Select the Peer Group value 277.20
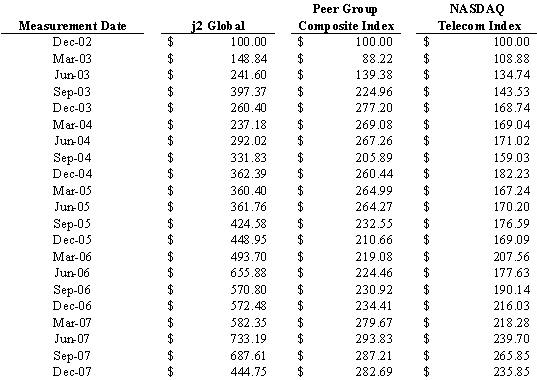 [x=374, y=108]
